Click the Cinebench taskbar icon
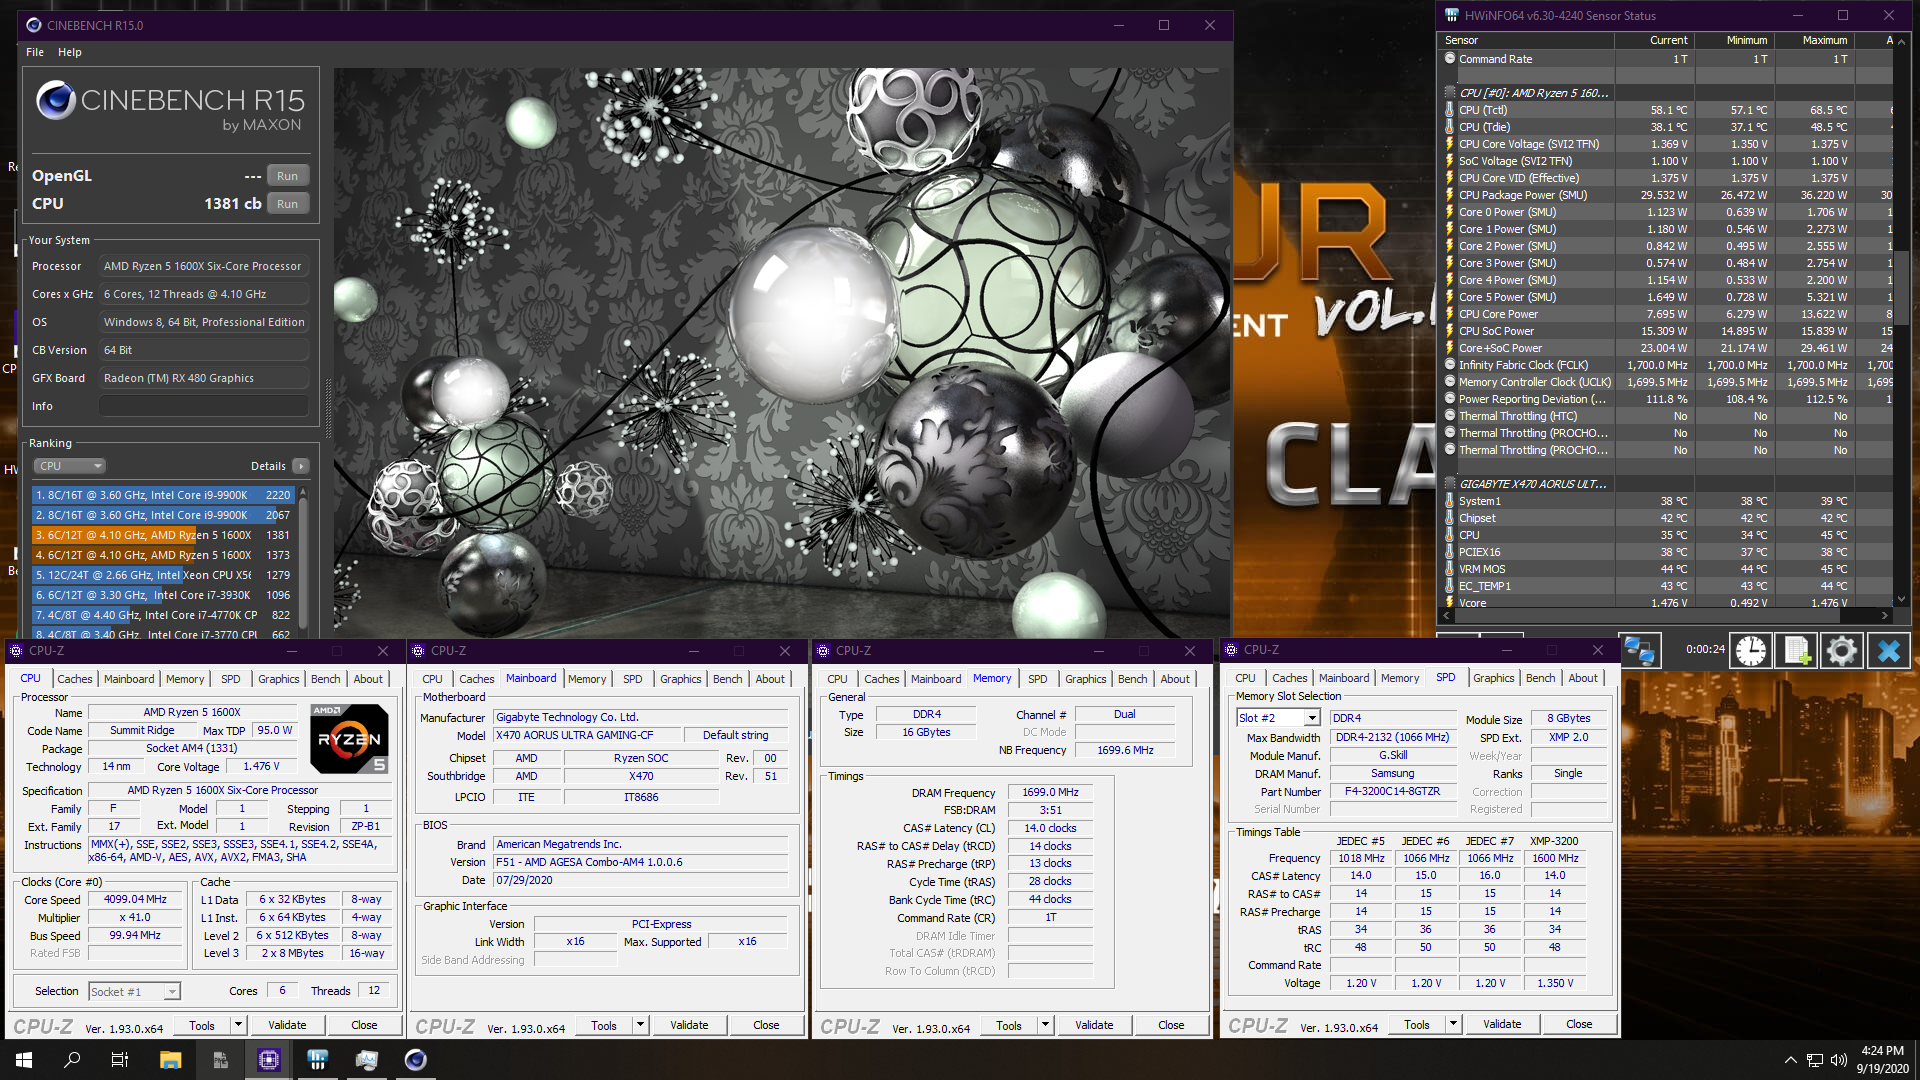This screenshot has height=1080, width=1920. pos(415,1060)
